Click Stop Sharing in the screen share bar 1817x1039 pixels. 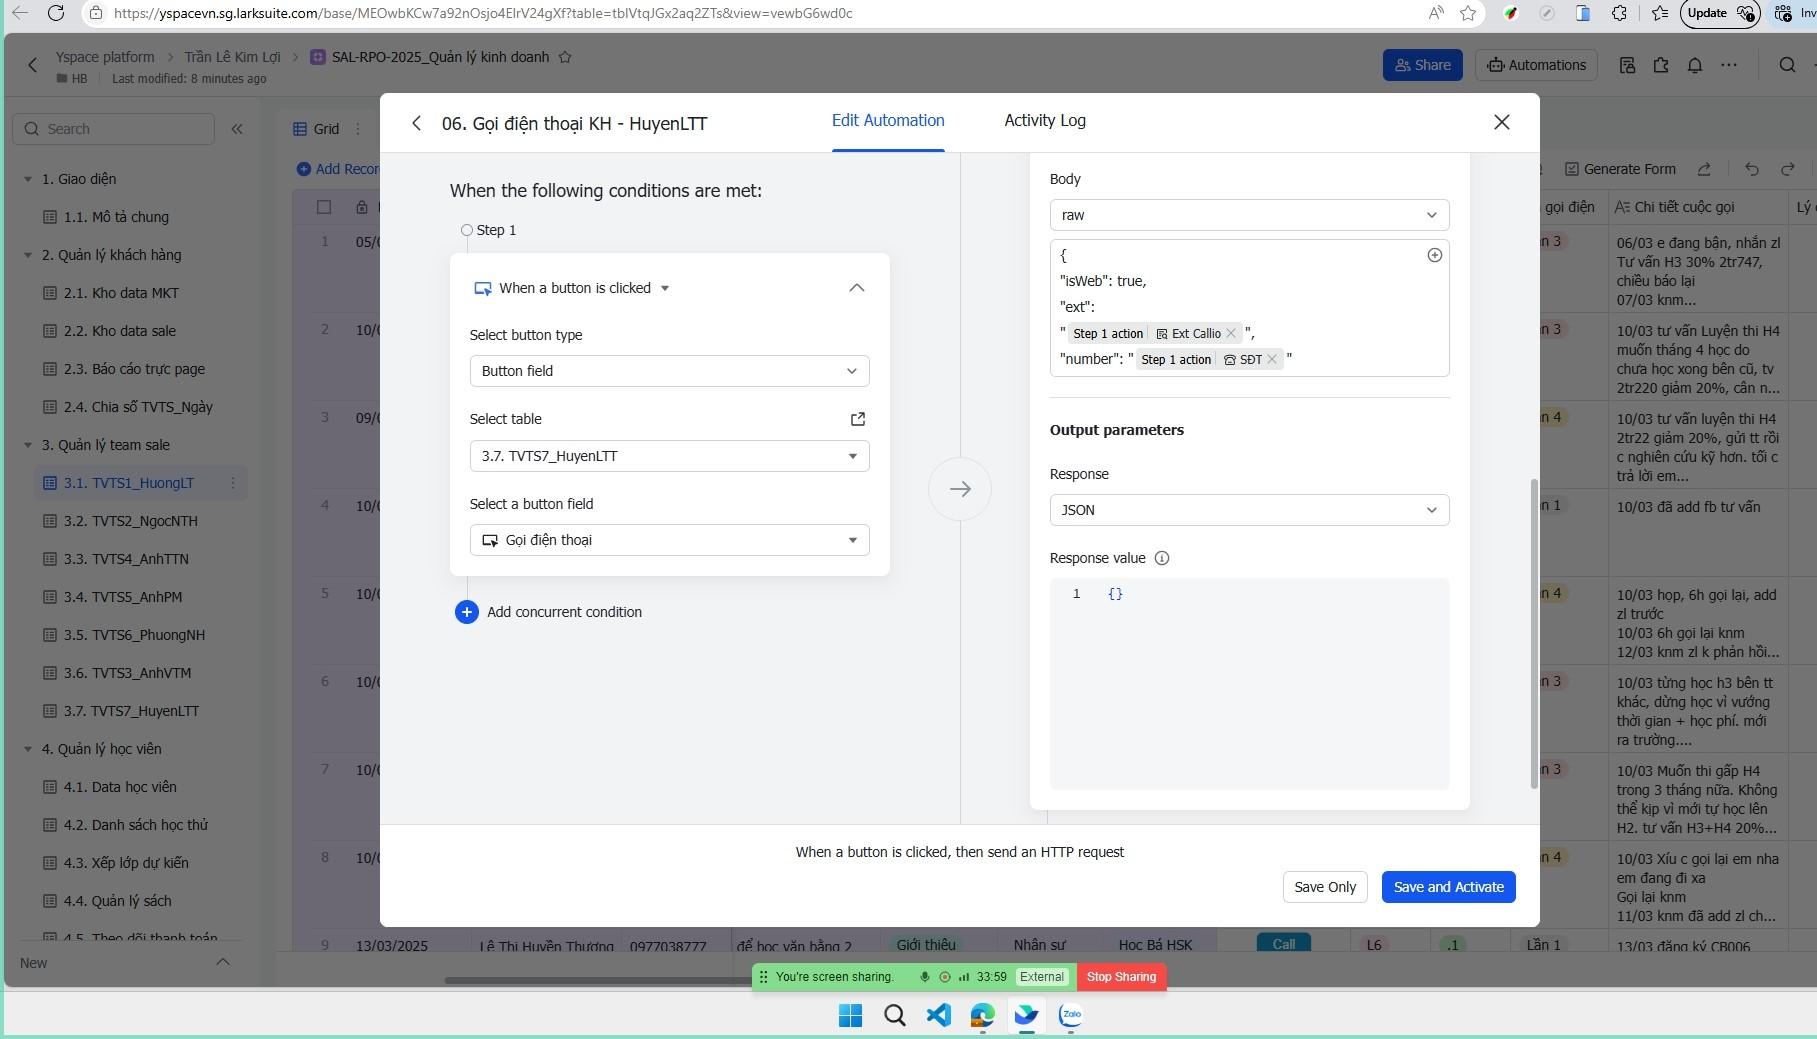[x=1121, y=977]
